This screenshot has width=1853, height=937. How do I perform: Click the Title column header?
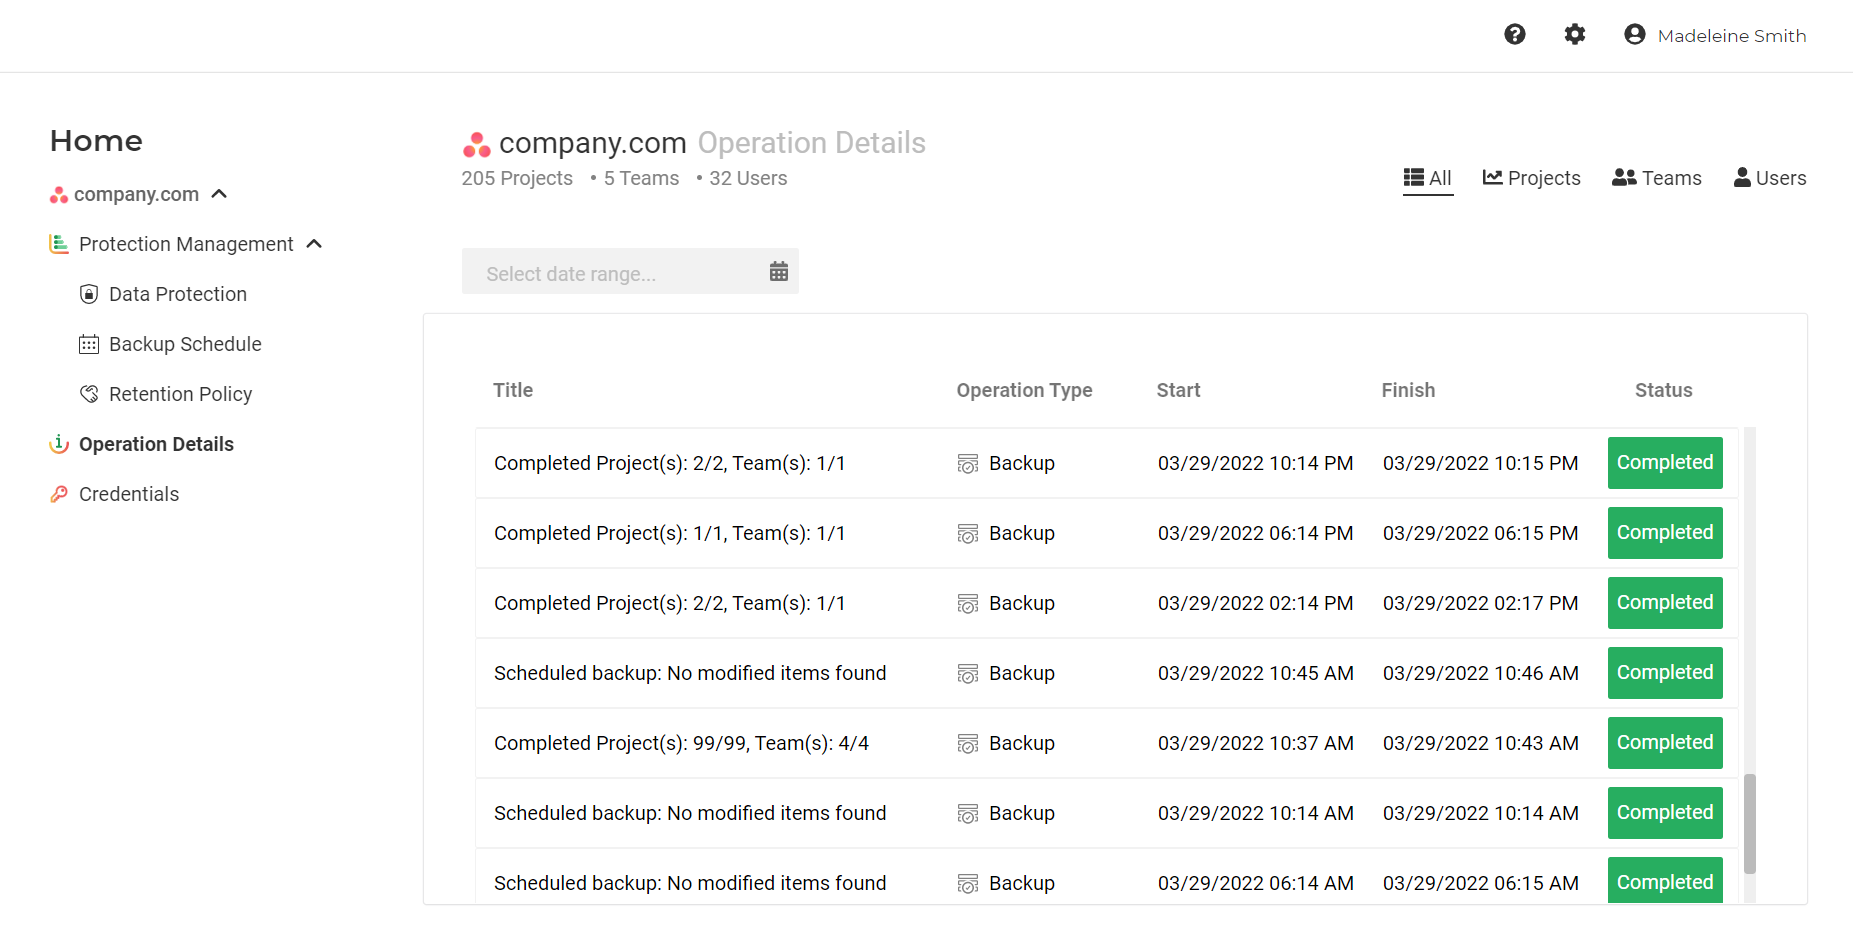pos(513,390)
